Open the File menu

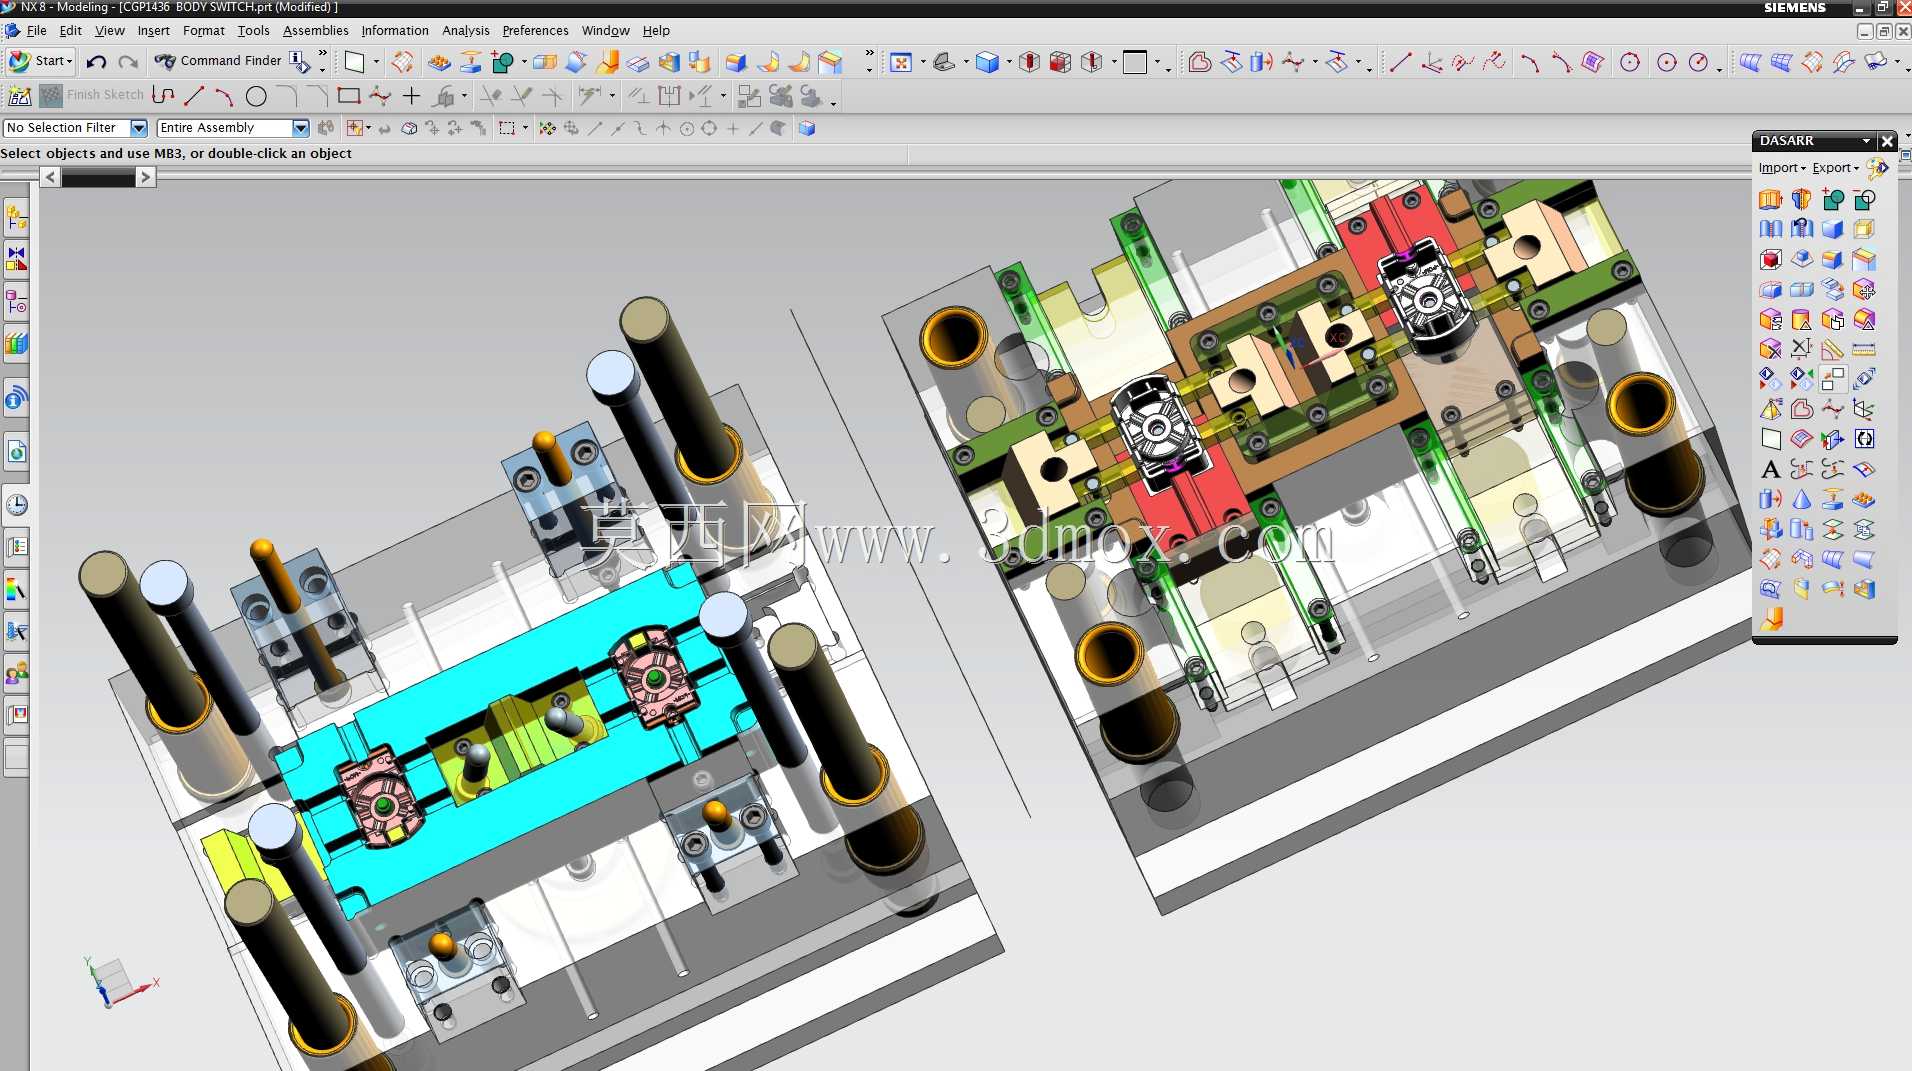coord(36,31)
